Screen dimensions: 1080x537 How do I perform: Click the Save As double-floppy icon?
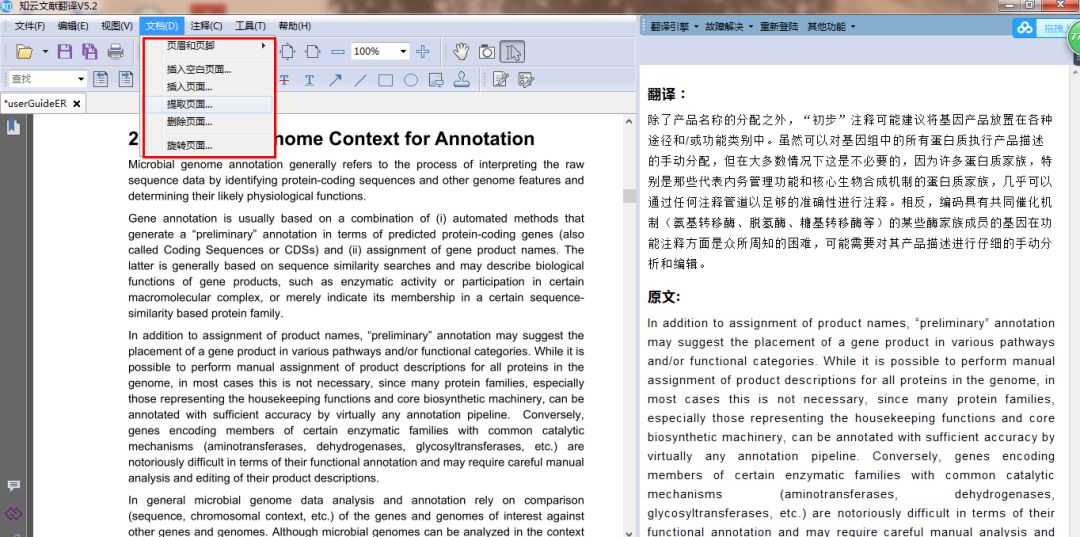(90, 52)
